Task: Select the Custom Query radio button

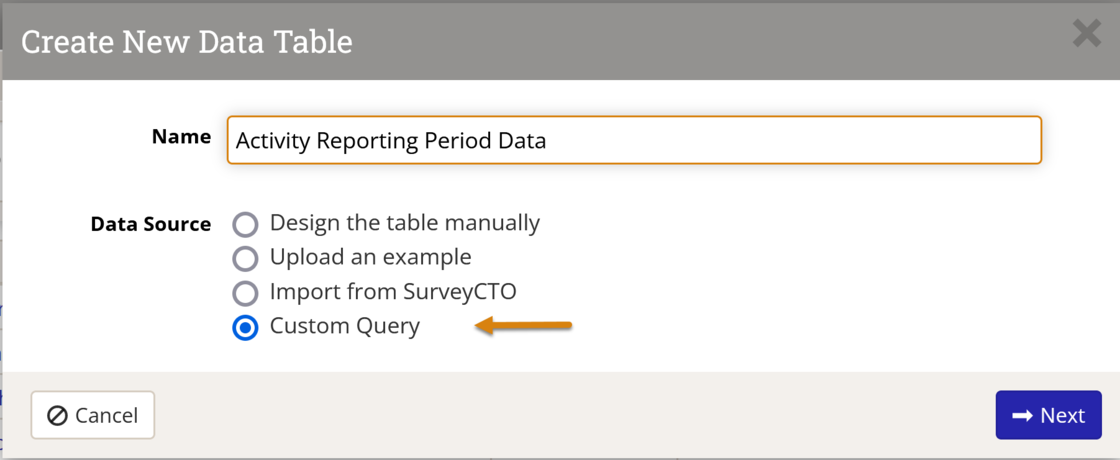Action: pos(245,328)
